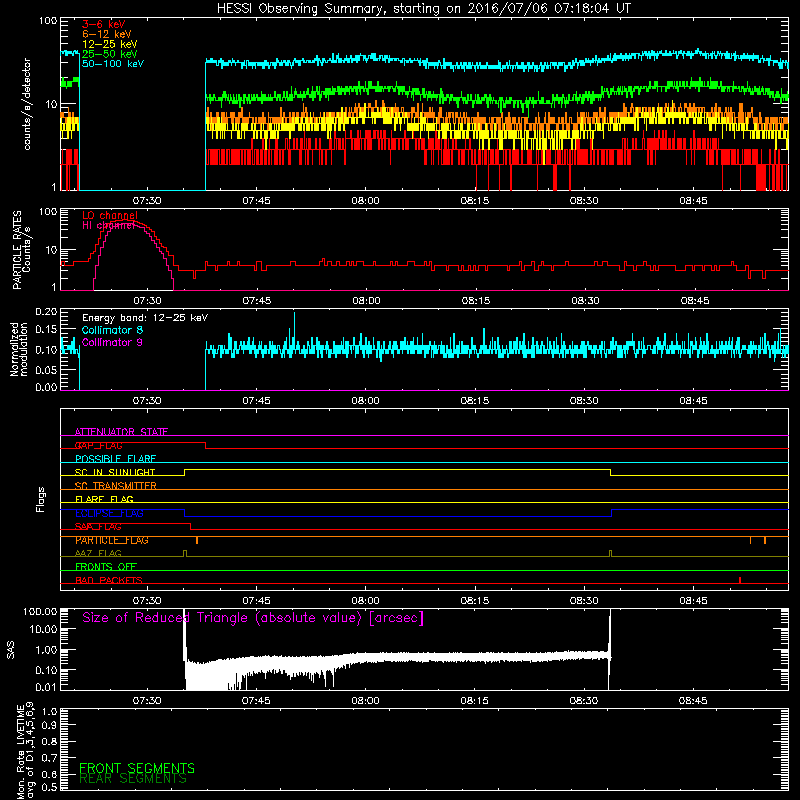
Task: Click '07:45' under the particle rates plot
Action: (x=257, y=301)
